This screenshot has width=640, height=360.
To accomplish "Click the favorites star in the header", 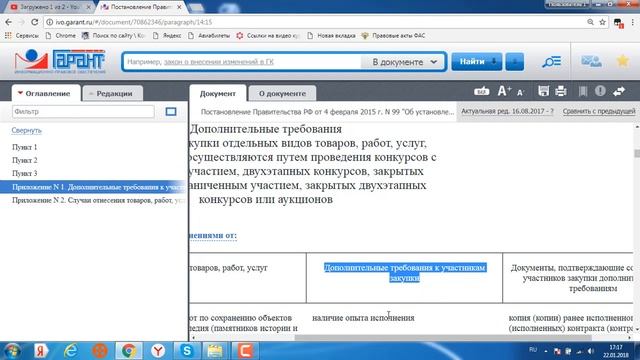I will coord(623,61).
